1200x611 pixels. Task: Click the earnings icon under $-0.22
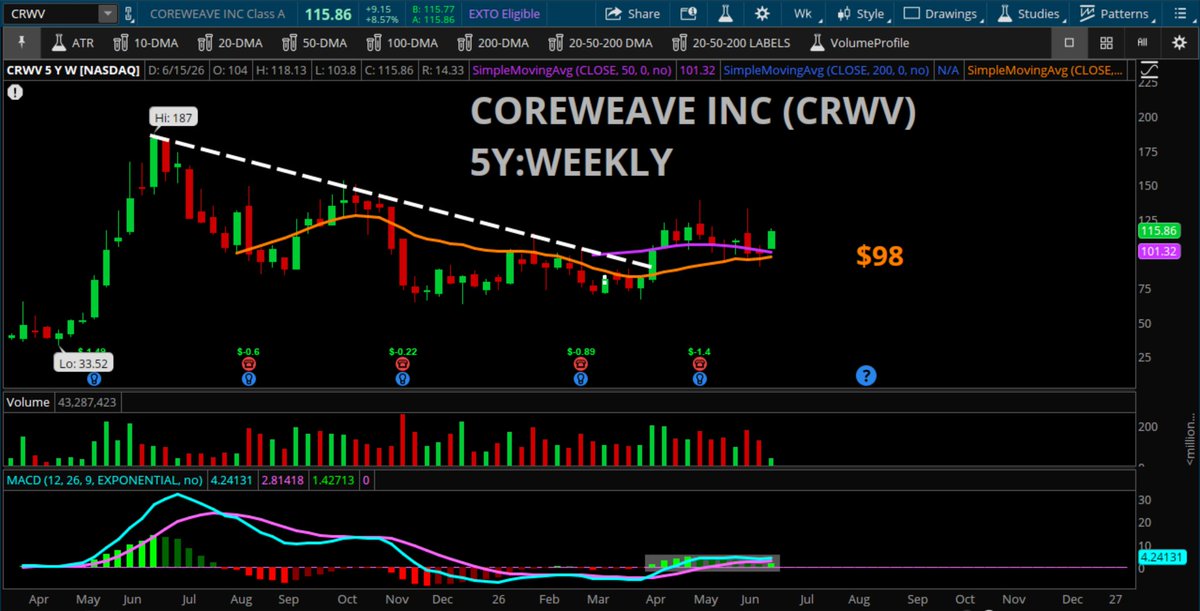click(402, 366)
